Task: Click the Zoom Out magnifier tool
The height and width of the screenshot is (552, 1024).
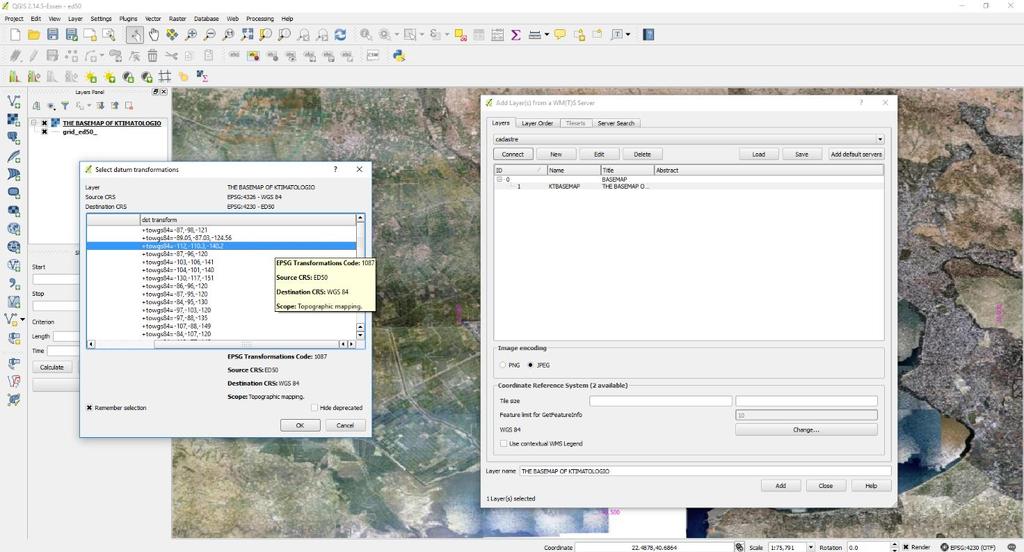Action: click(210, 35)
